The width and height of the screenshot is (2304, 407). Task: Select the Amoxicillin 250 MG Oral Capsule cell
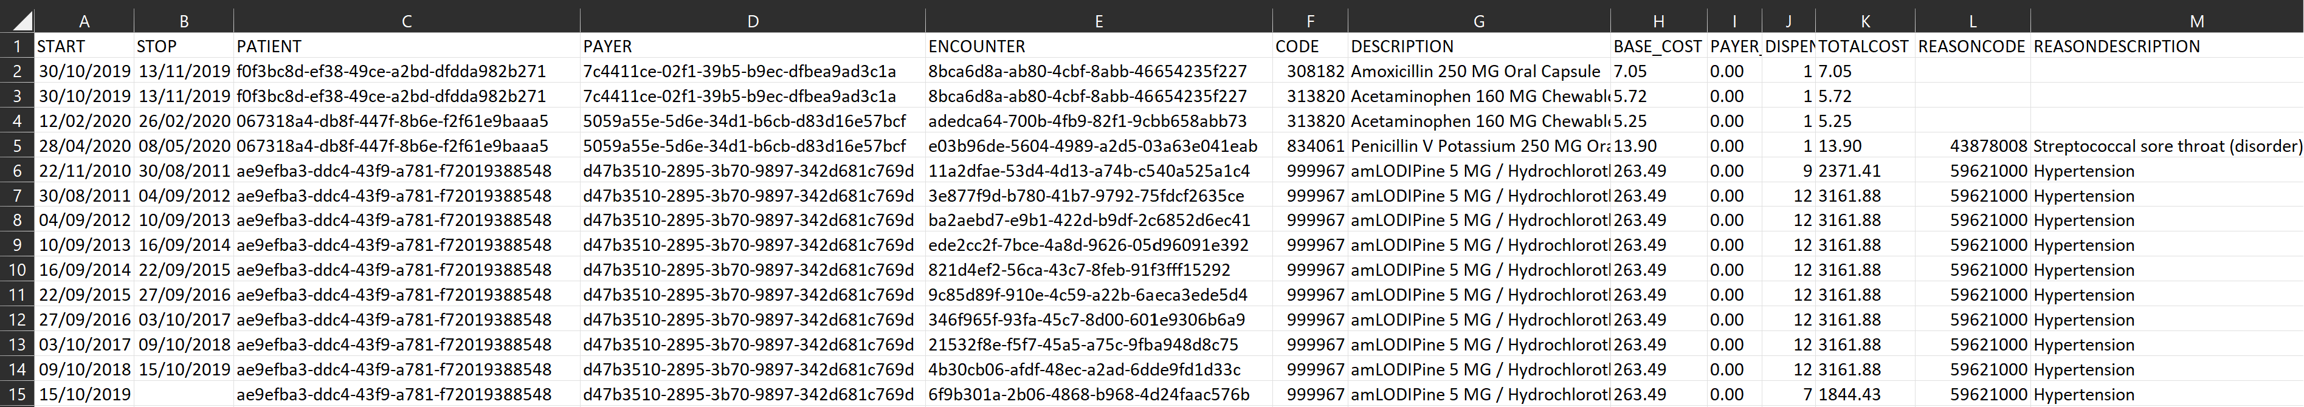click(x=1478, y=71)
